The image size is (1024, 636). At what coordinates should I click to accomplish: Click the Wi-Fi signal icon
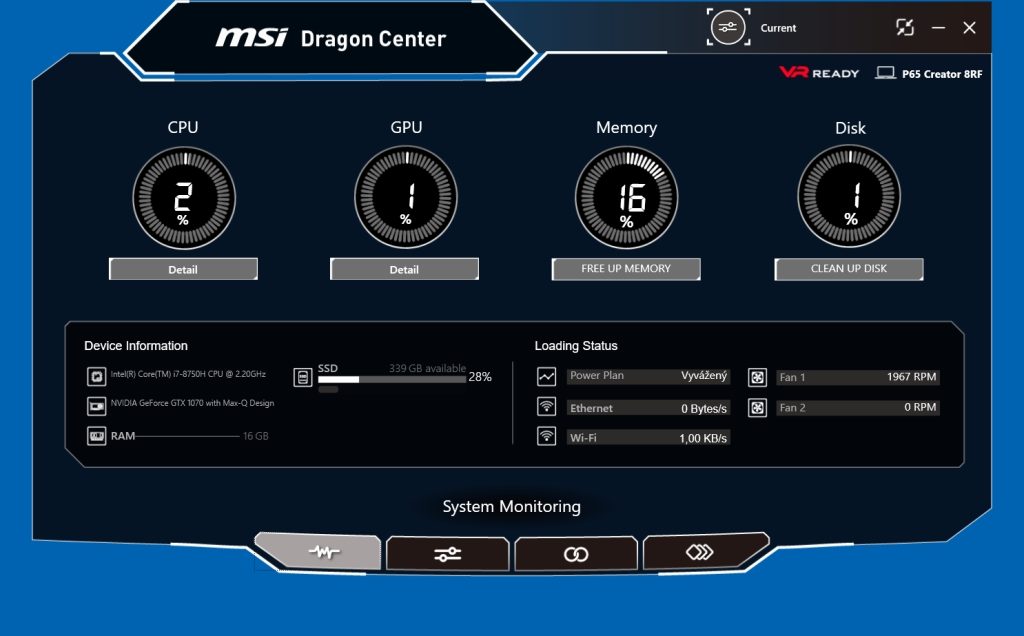click(x=546, y=436)
